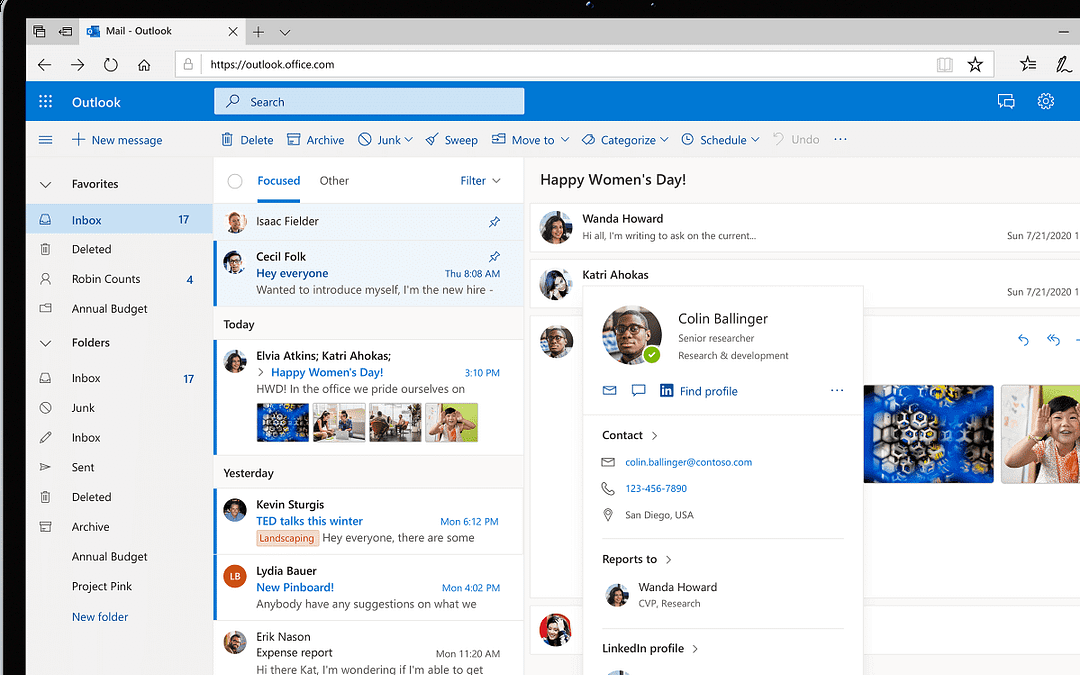Open the chat bubble icon in Outlook header
The width and height of the screenshot is (1080, 675).
(1006, 101)
